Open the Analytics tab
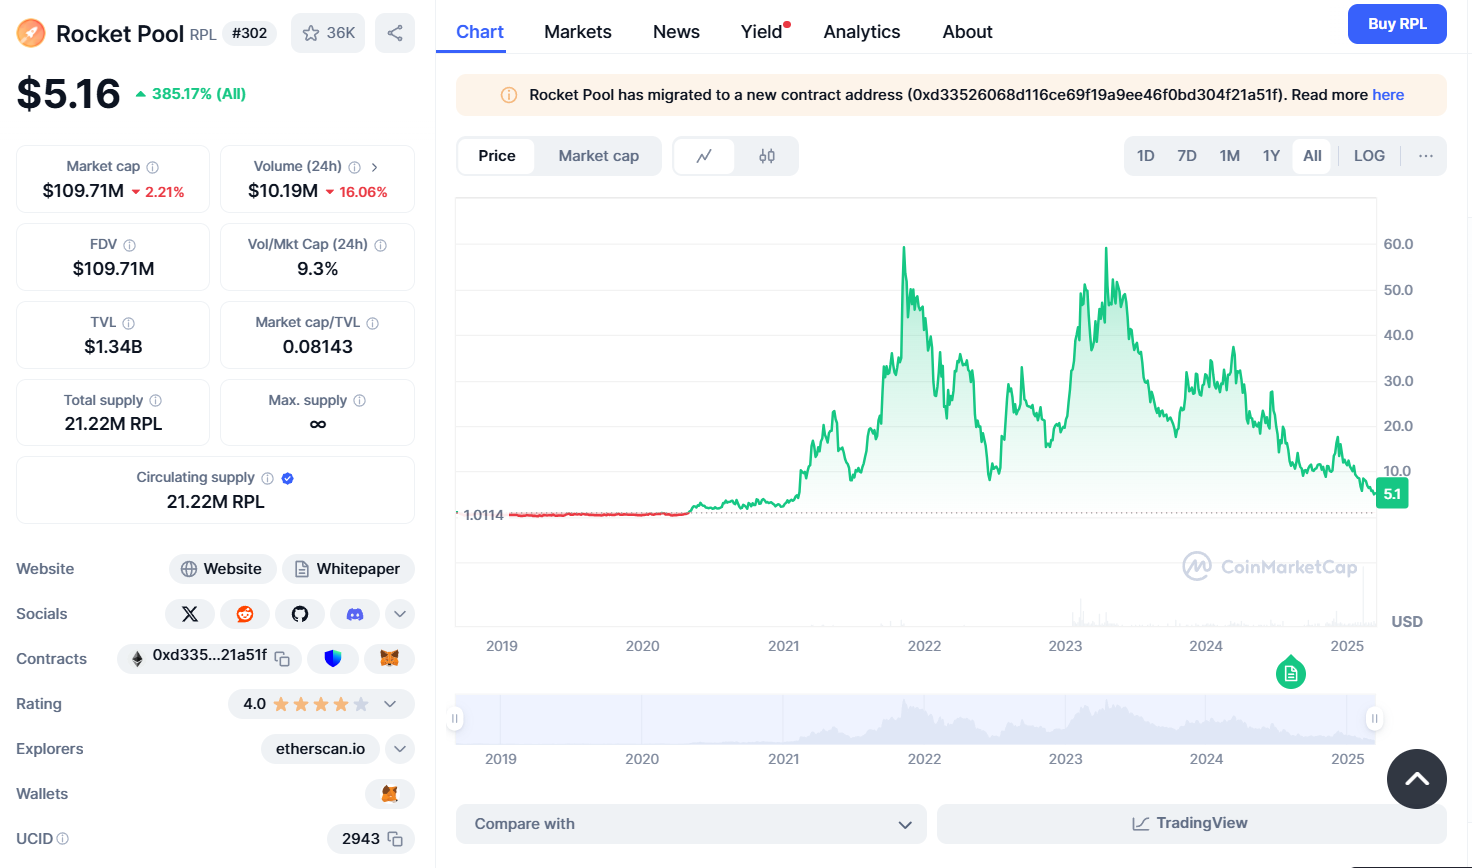1472x868 pixels. click(861, 32)
